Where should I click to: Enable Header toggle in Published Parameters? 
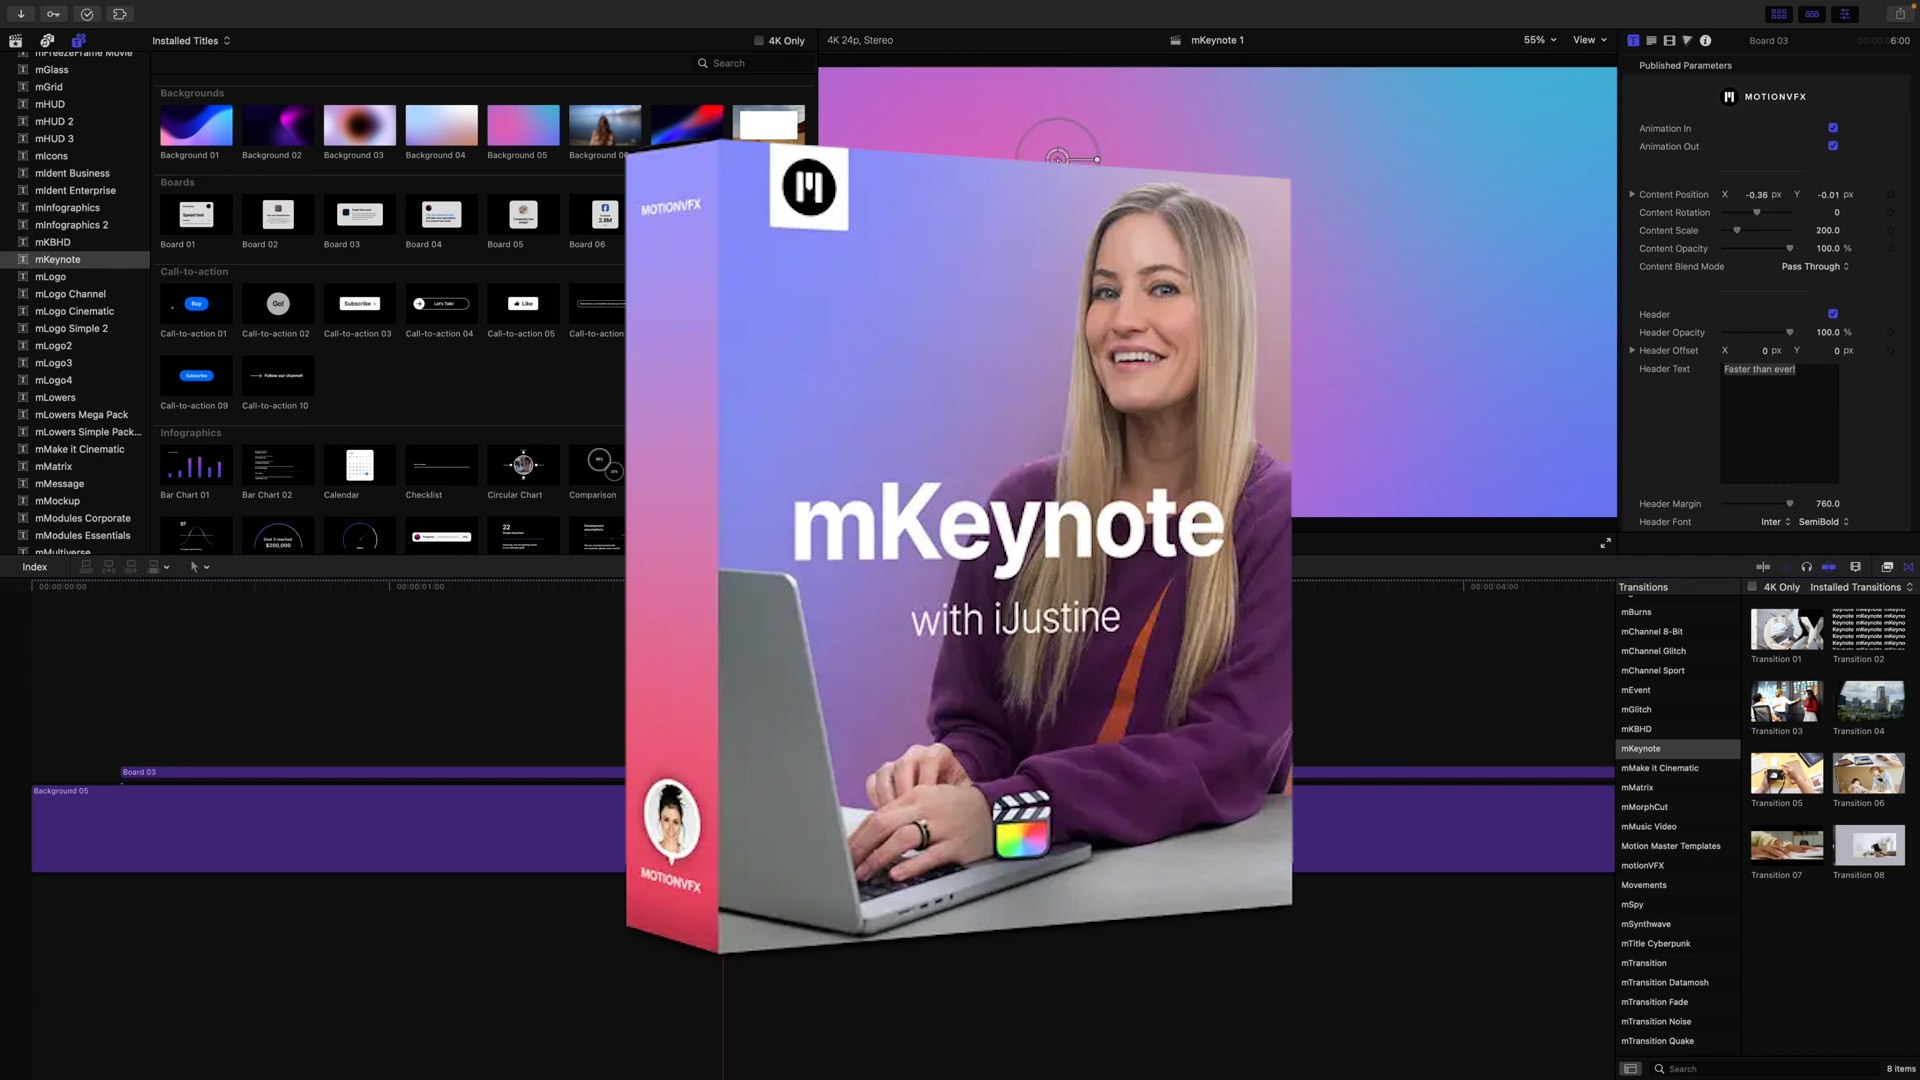click(1833, 314)
